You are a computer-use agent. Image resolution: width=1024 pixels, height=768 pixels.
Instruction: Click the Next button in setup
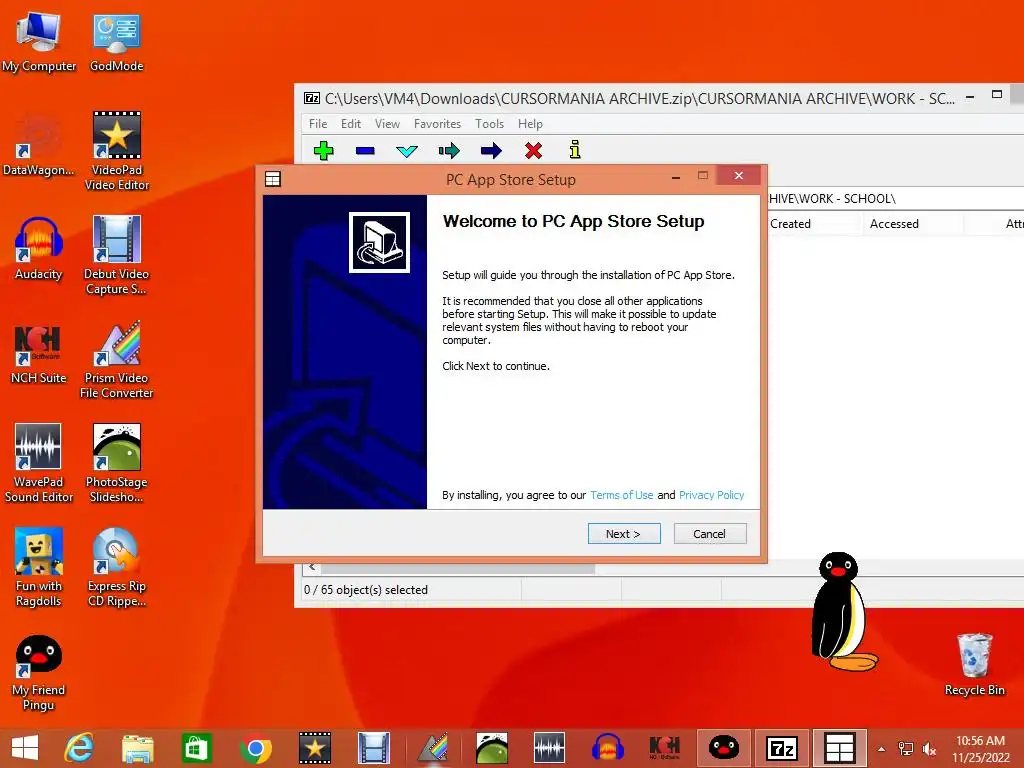(x=624, y=534)
